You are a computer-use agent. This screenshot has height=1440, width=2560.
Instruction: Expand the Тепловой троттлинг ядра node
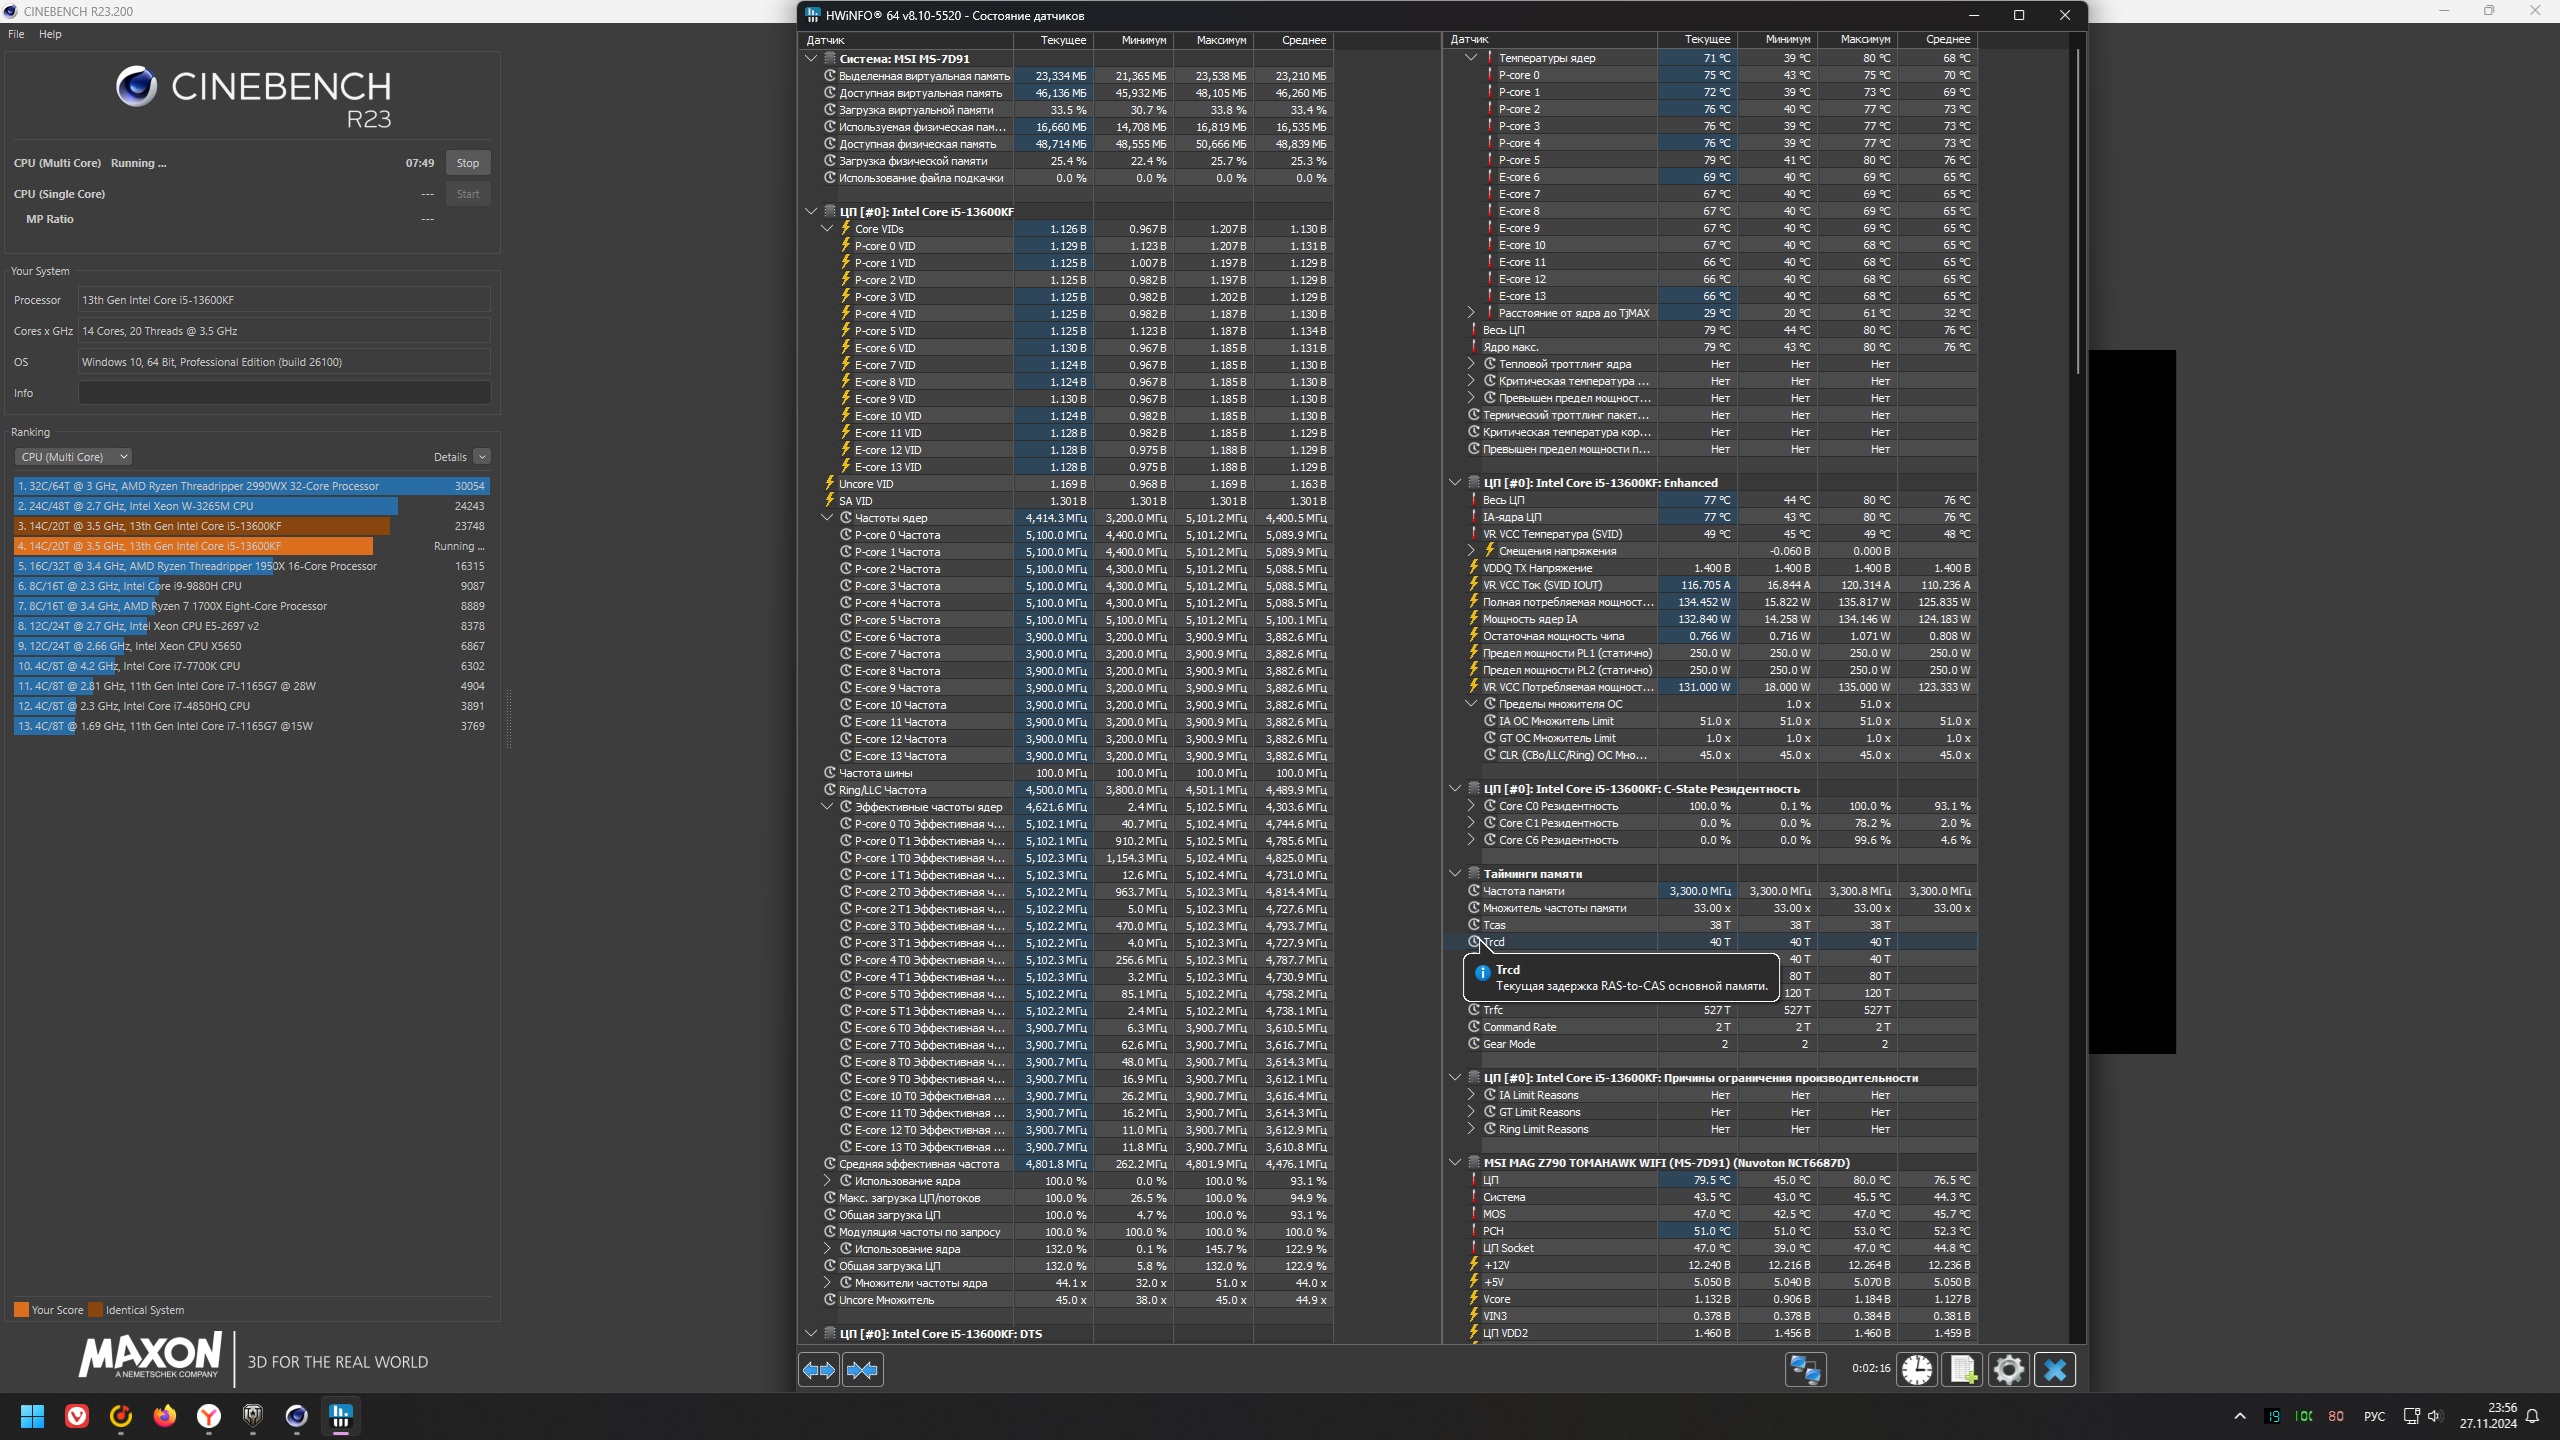[1471, 364]
